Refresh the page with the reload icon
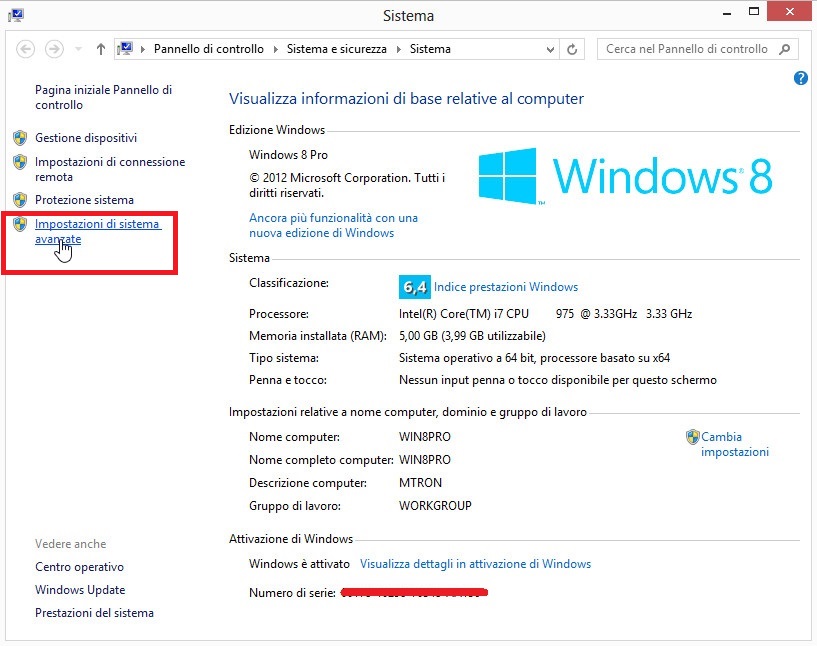817x646 pixels. 572,49
